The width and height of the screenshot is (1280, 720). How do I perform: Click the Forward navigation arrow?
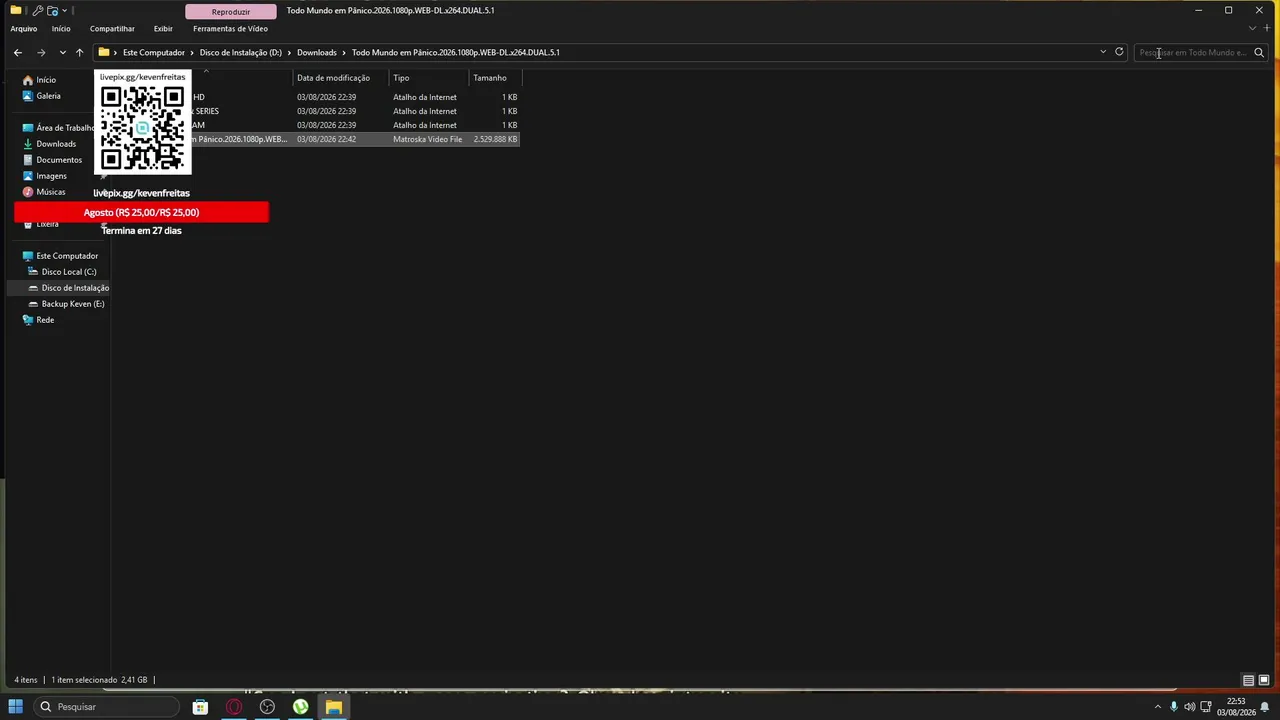pyautogui.click(x=41, y=52)
